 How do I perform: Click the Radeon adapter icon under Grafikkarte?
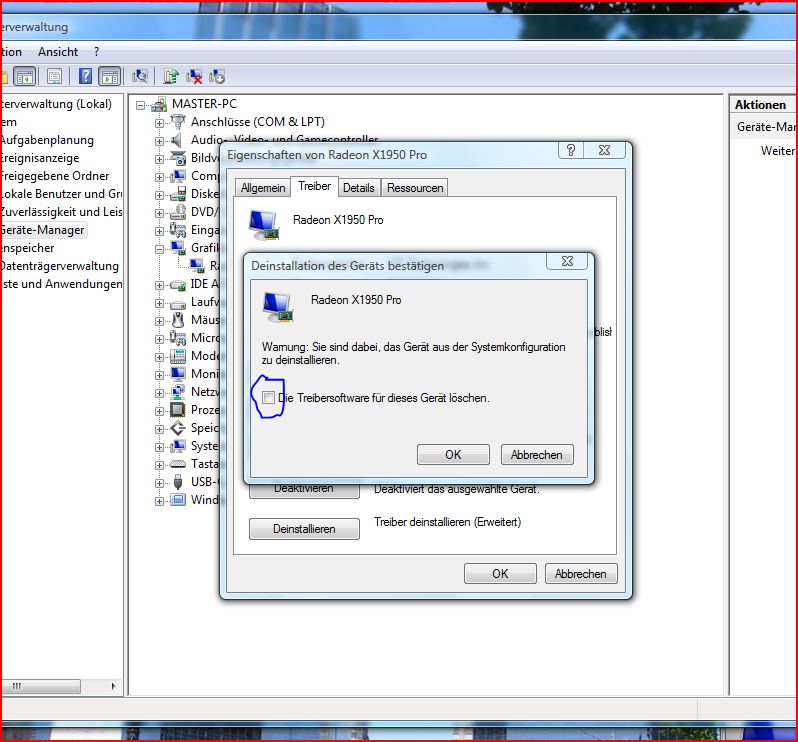coord(197,266)
